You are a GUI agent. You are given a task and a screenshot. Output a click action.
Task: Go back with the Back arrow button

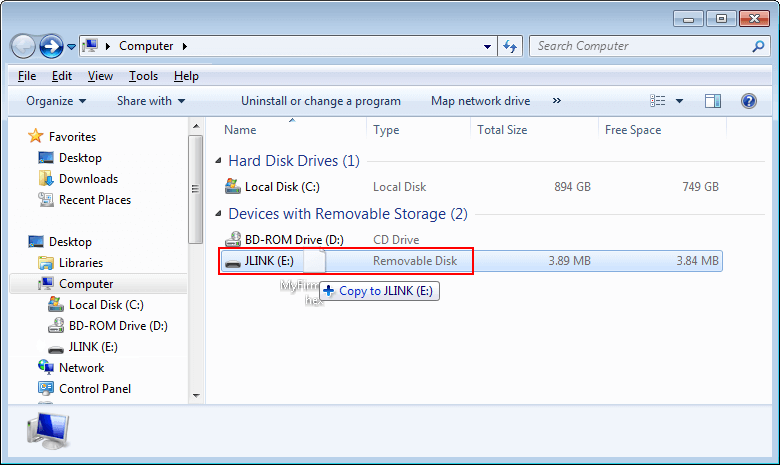(x=22, y=46)
